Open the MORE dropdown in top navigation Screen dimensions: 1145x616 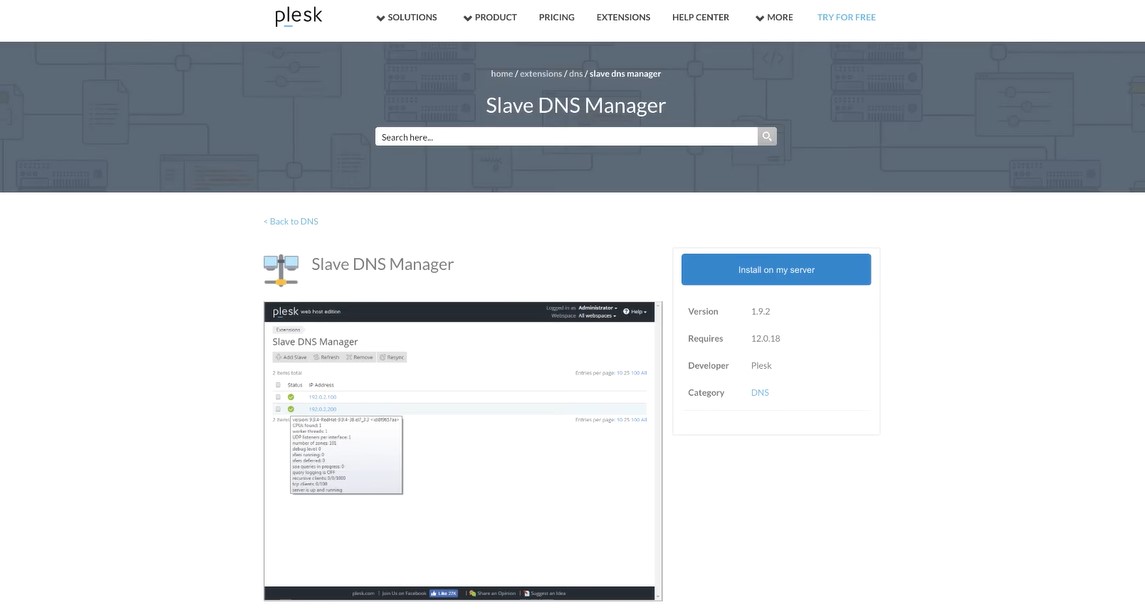click(774, 16)
